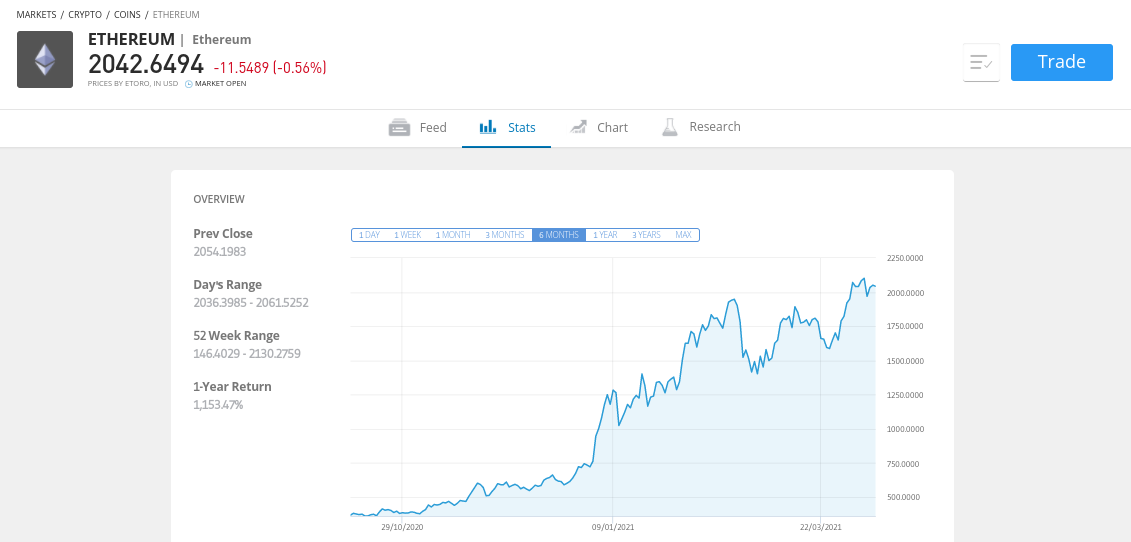The image size is (1131, 542).
Task: Open the COINS breadcrumb link
Action: coord(127,14)
